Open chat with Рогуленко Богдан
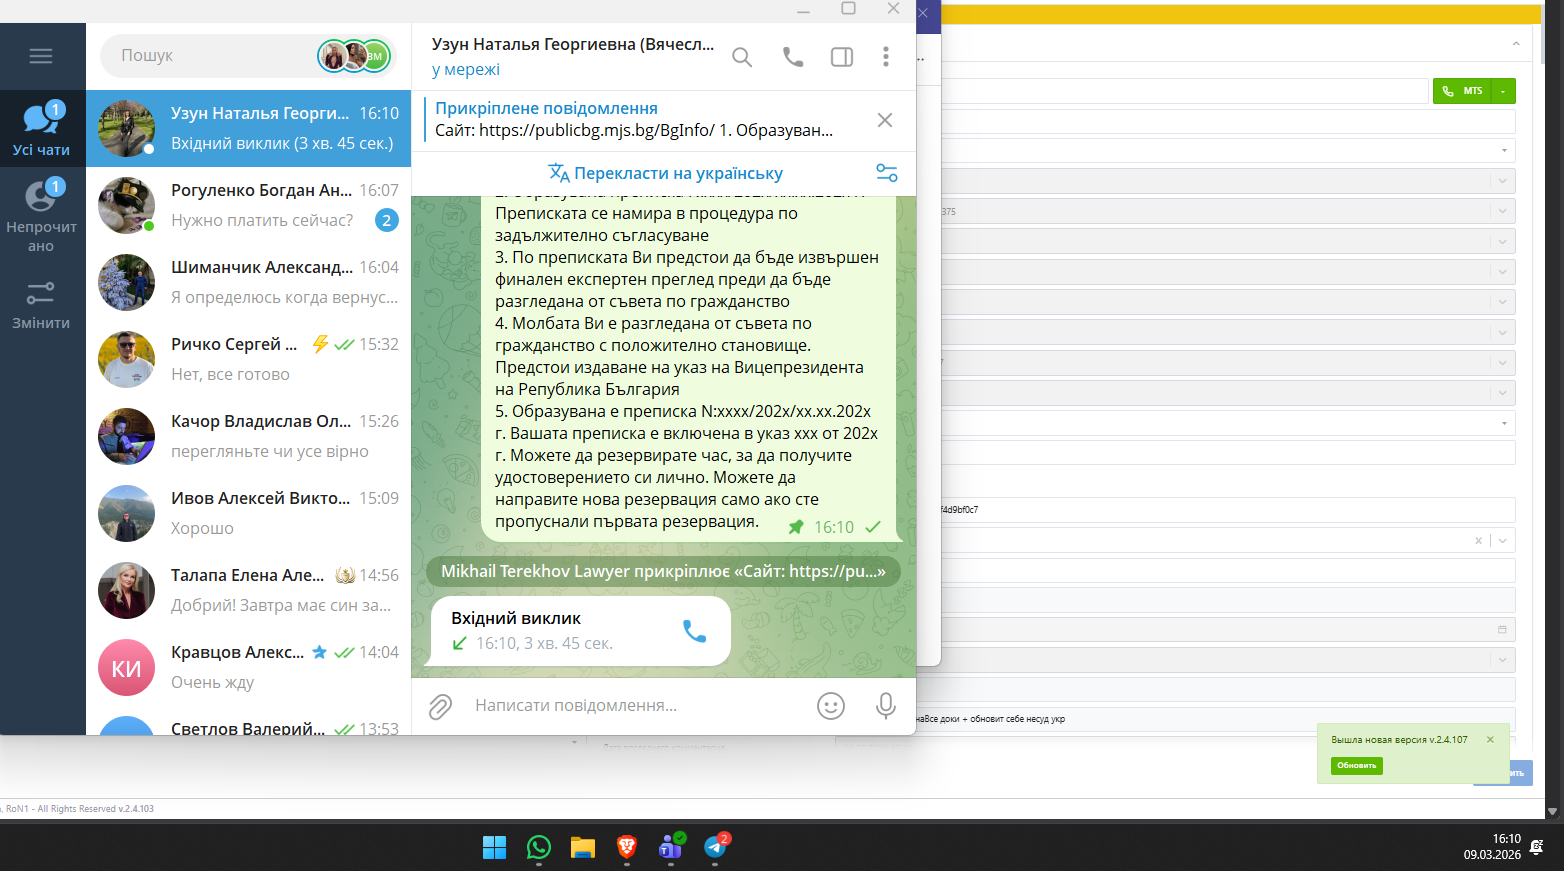Image resolution: width=1564 pixels, height=871 pixels. [x=248, y=205]
